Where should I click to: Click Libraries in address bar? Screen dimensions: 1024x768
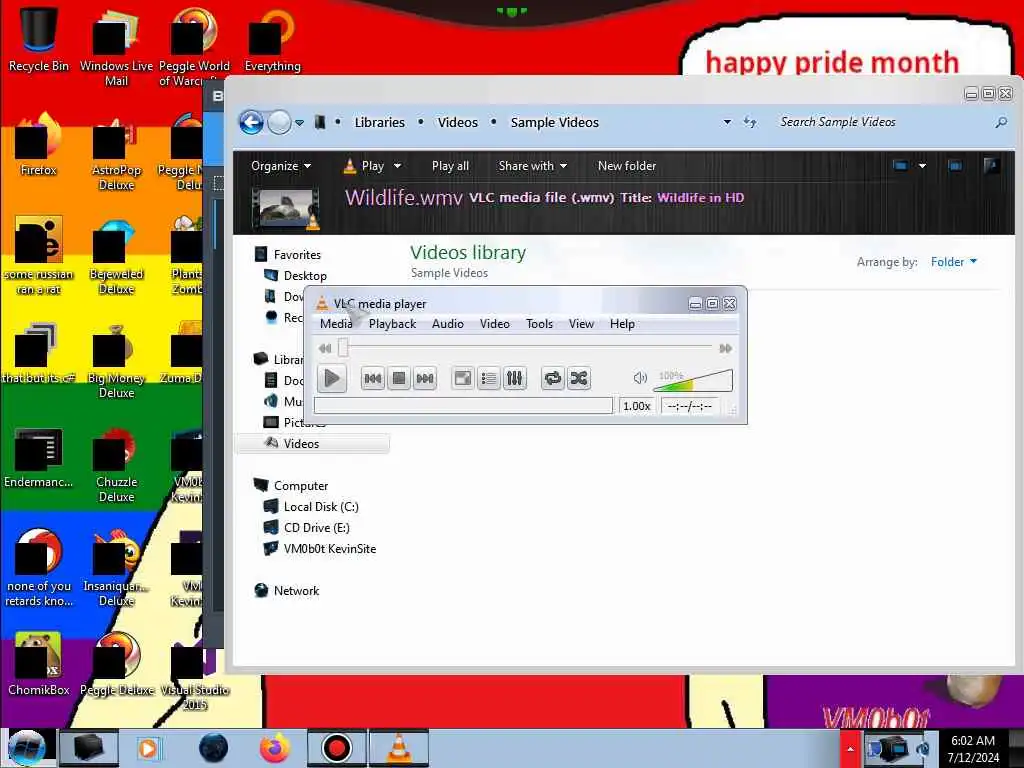[379, 123]
